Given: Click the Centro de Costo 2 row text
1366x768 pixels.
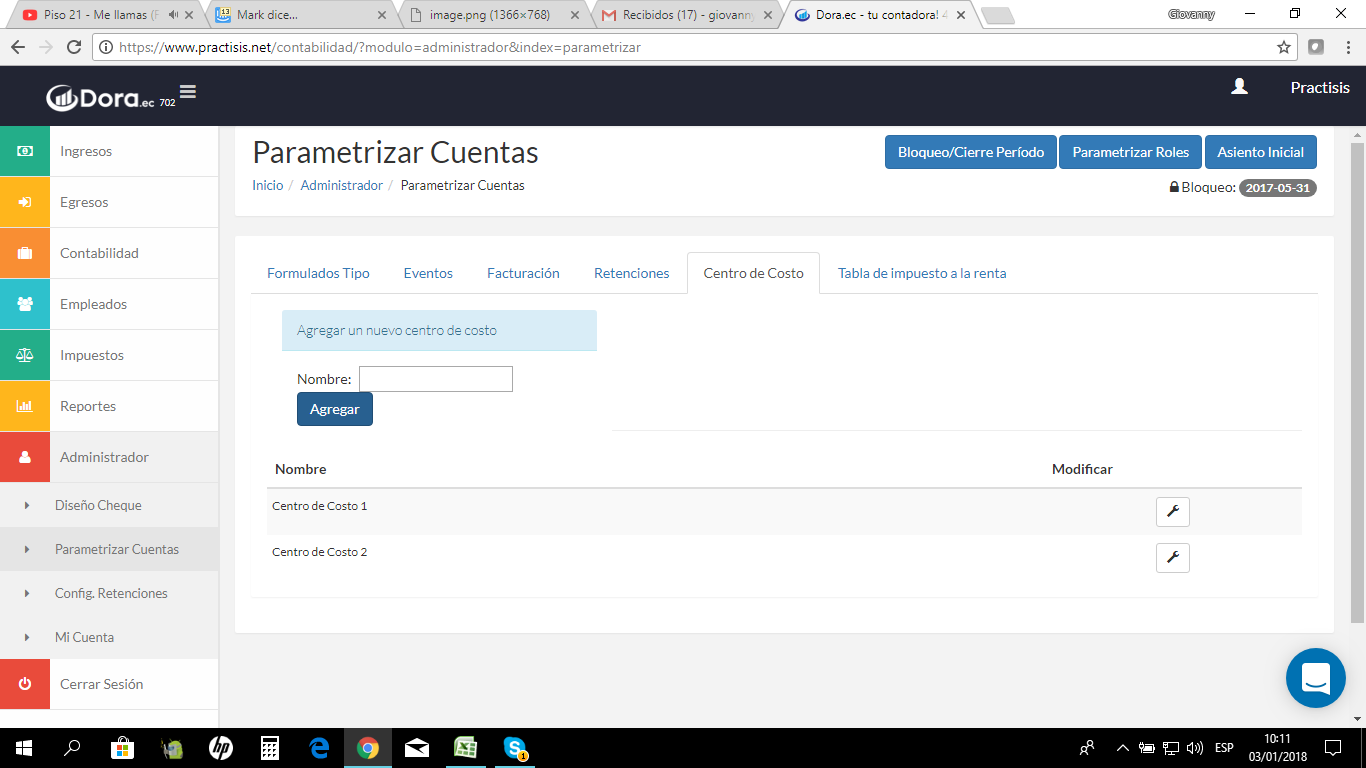Looking at the screenshot, I should click(x=320, y=552).
